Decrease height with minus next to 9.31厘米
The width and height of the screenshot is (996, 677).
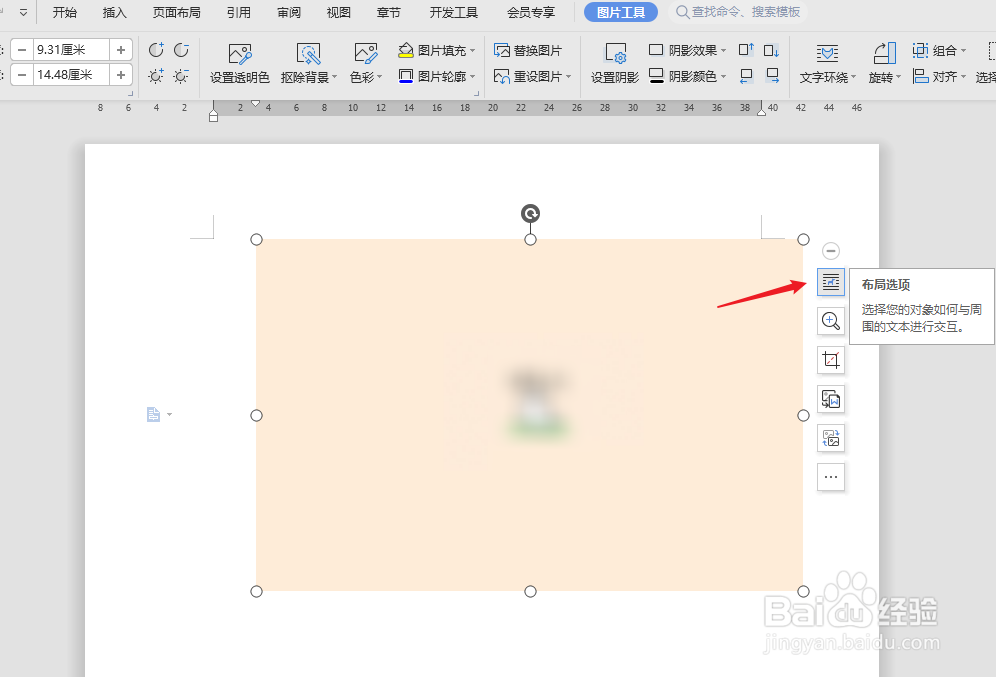[22, 50]
